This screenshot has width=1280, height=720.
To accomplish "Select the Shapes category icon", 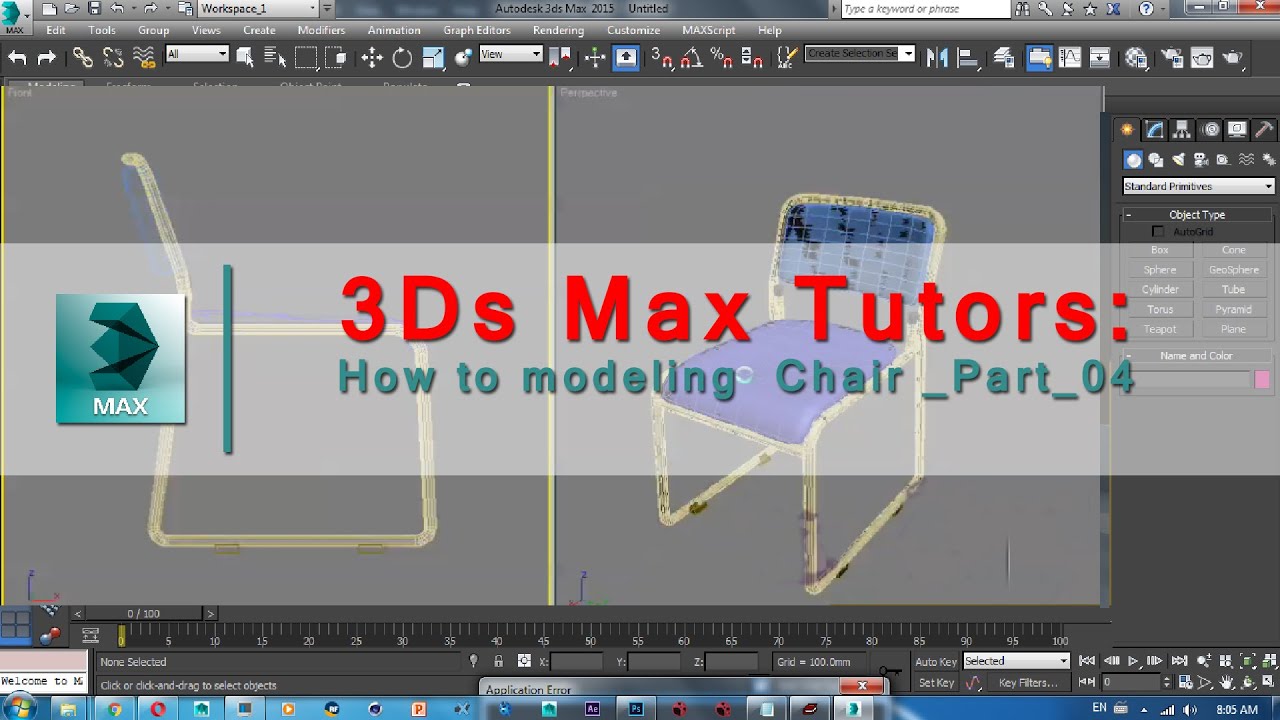I will 1156,160.
